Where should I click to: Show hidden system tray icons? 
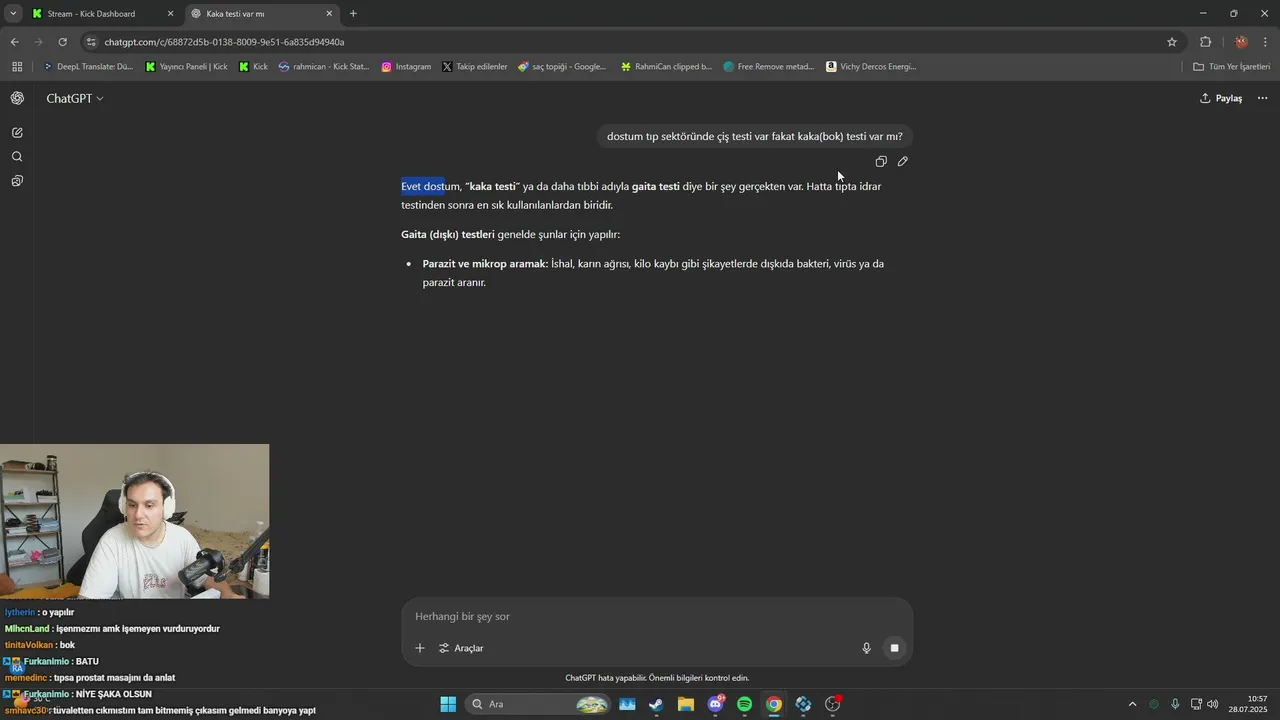click(1132, 704)
